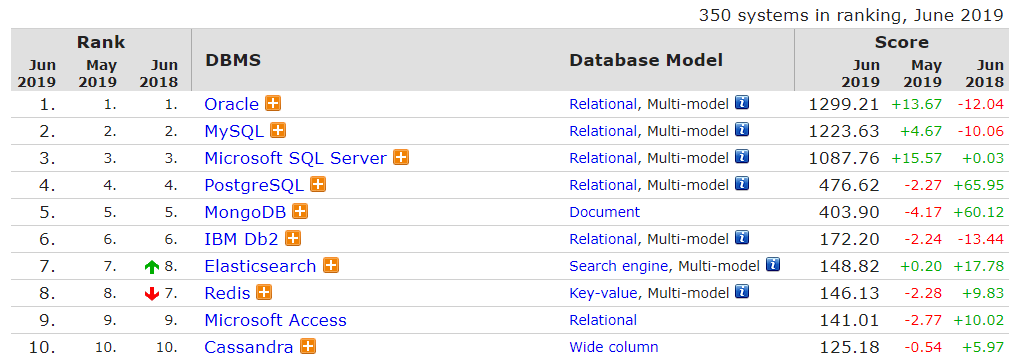Click the Relational link in MySQL's row
This screenshot has width=1021, height=361.
pos(603,131)
